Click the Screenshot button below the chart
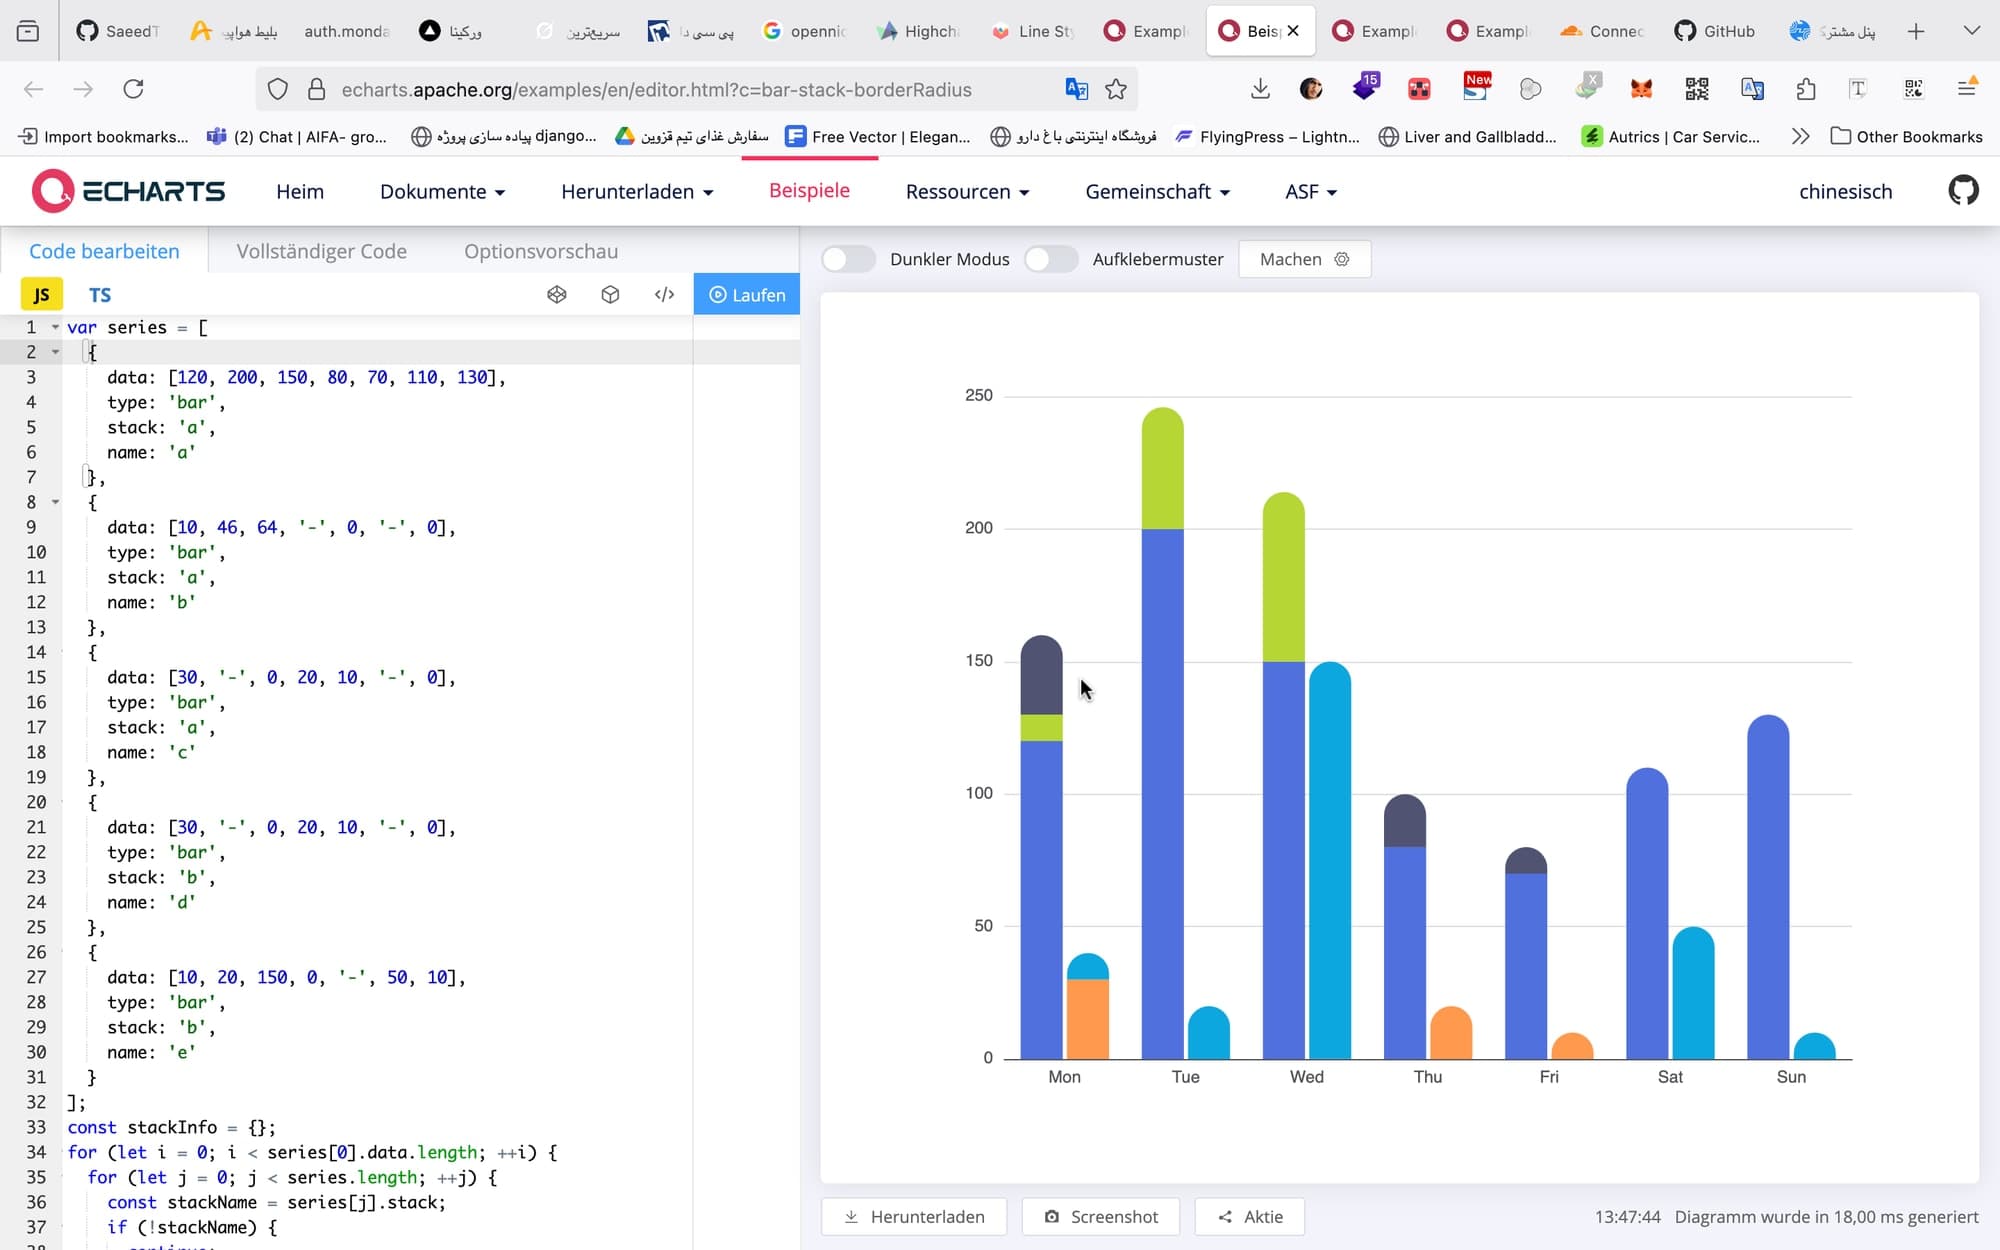 point(1101,1216)
